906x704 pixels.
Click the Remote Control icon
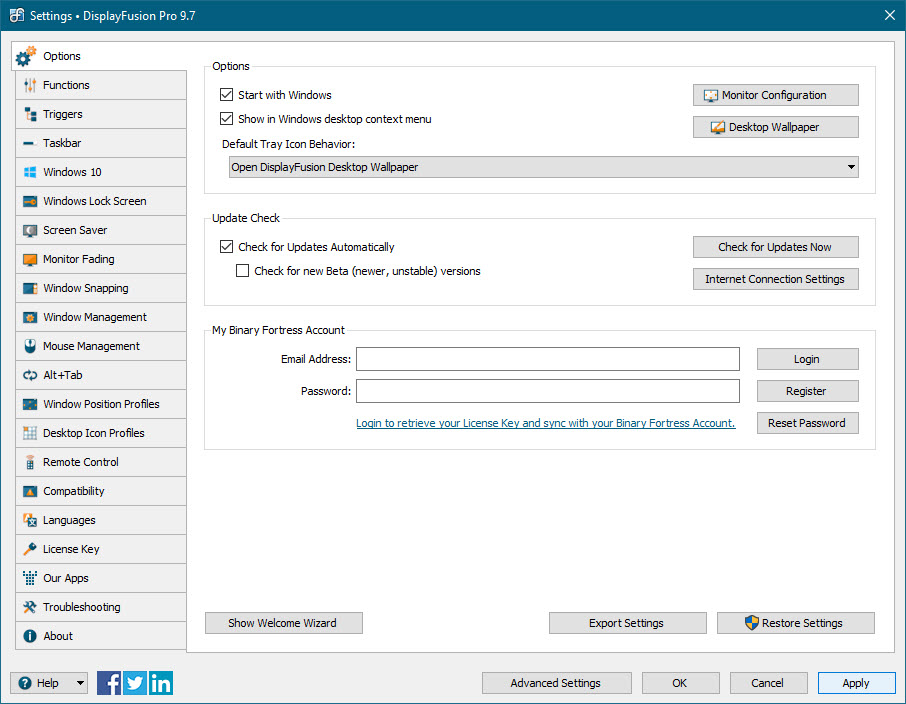click(30, 462)
